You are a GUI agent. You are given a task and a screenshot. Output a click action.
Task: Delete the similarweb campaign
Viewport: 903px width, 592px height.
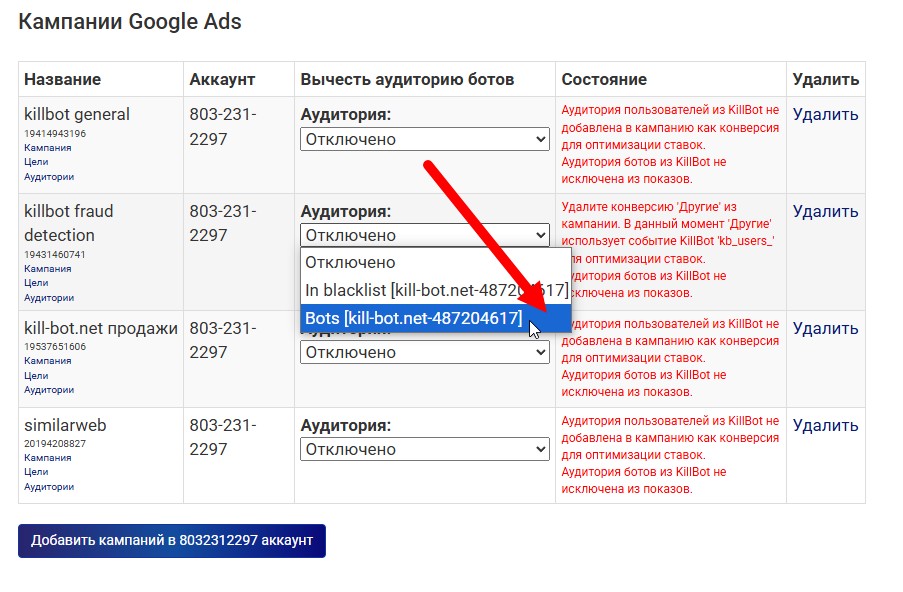(x=825, y=425)
